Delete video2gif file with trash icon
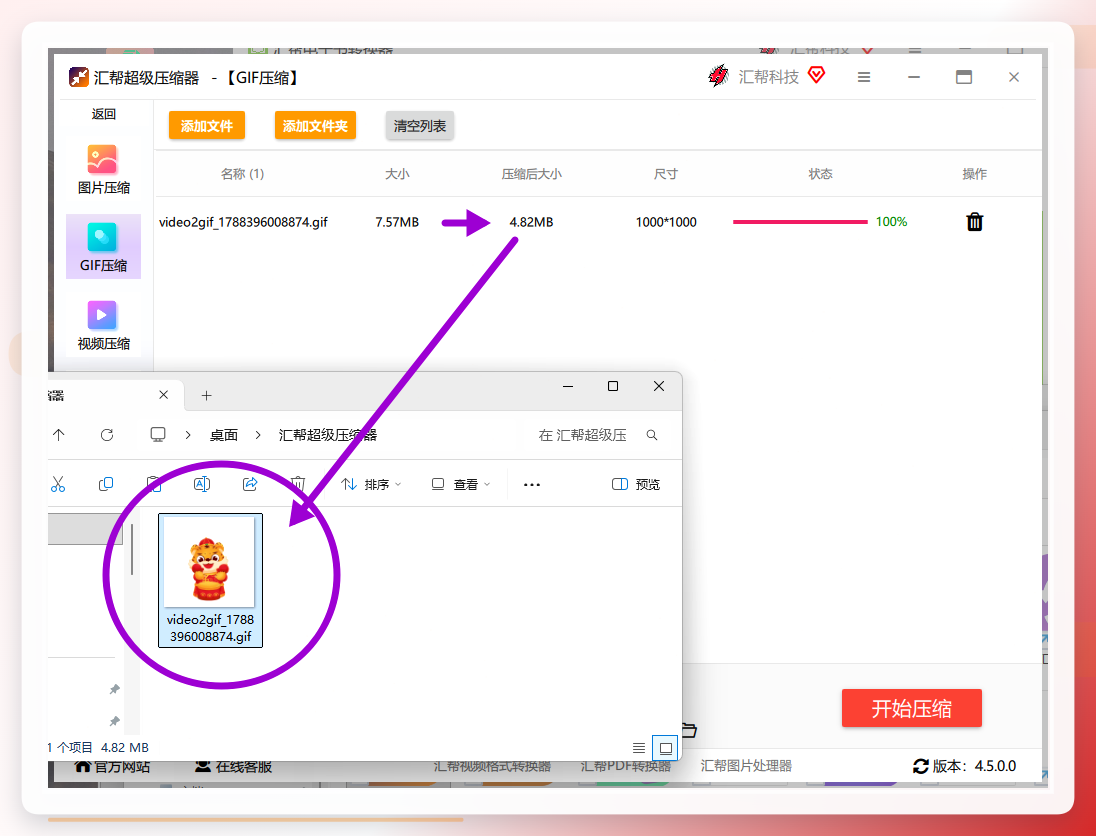The height and width of the screenshot is (836, 1096). click(x=974, y=222)
